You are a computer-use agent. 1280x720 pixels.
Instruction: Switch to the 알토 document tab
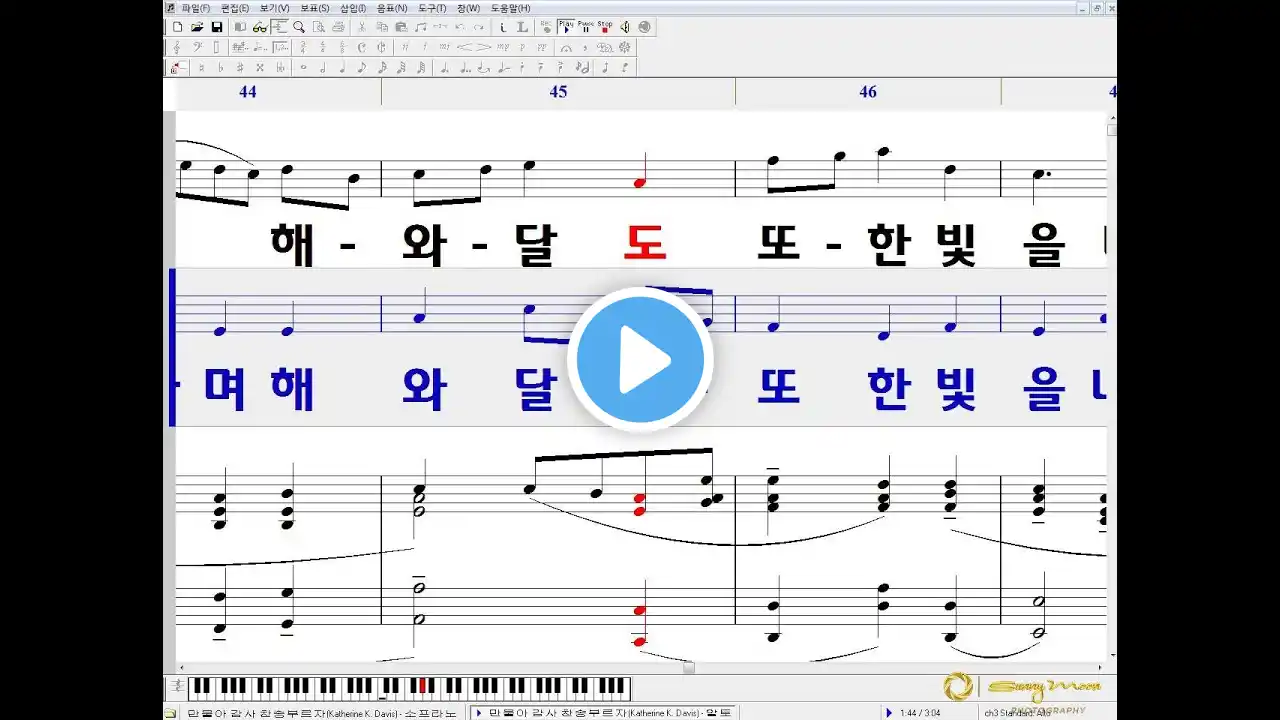pyautogui.click(x=604, y=712)
